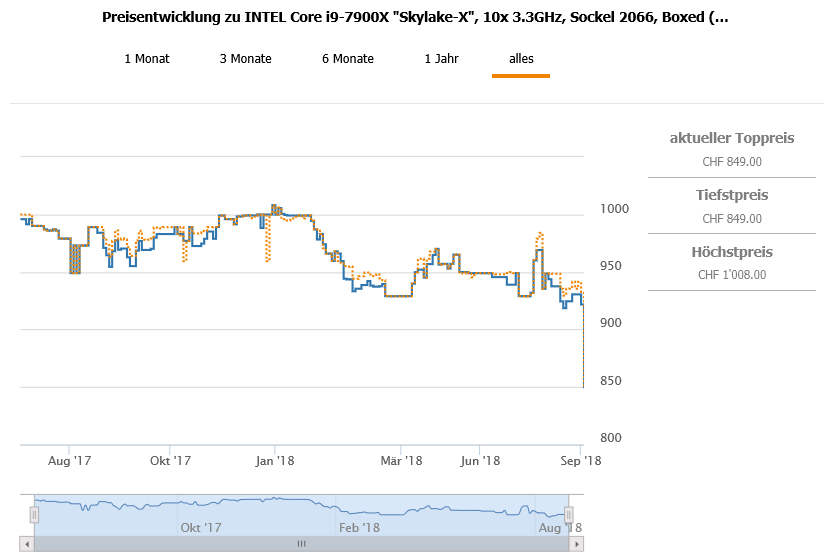
Task: Show the '6 Monate' price history
Action: (347, 59)
